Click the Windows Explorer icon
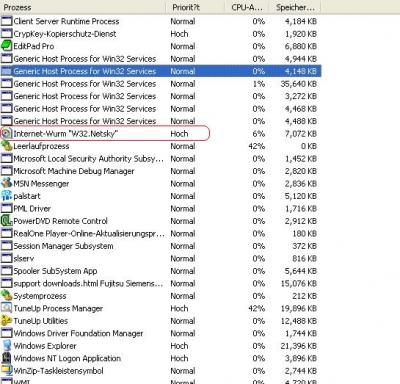This screenshot has height=384, width=400. point(6,346)
